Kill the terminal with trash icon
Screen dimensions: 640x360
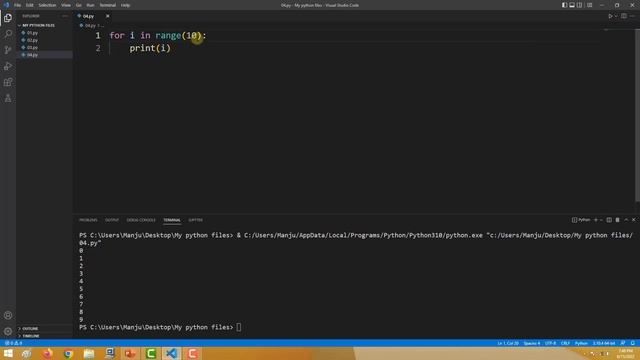coord(618,220)
